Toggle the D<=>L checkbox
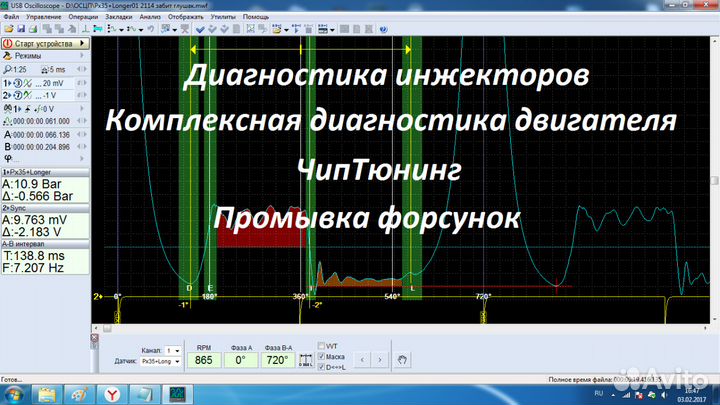Image resolution: width=720 pixels, height=405 pixels. [x=321, y=367]
